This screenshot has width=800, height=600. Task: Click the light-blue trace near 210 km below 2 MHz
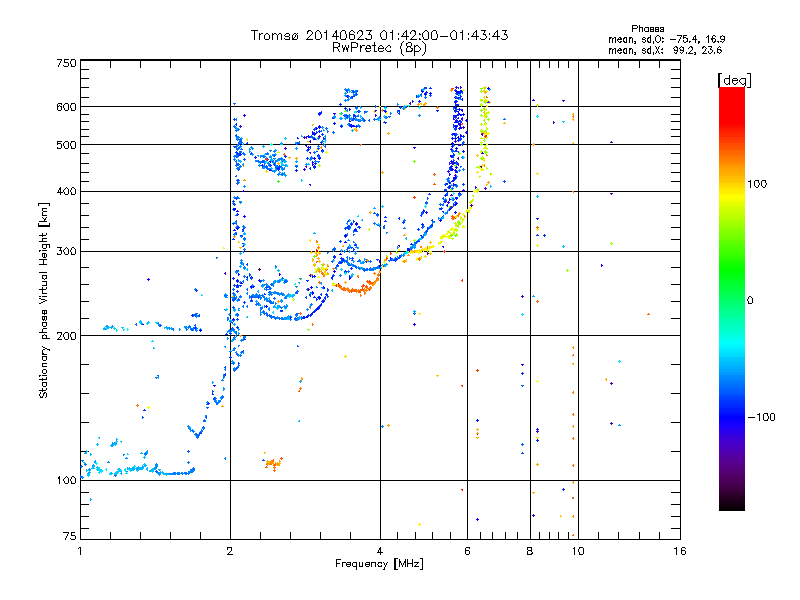[x=152, y=327]
